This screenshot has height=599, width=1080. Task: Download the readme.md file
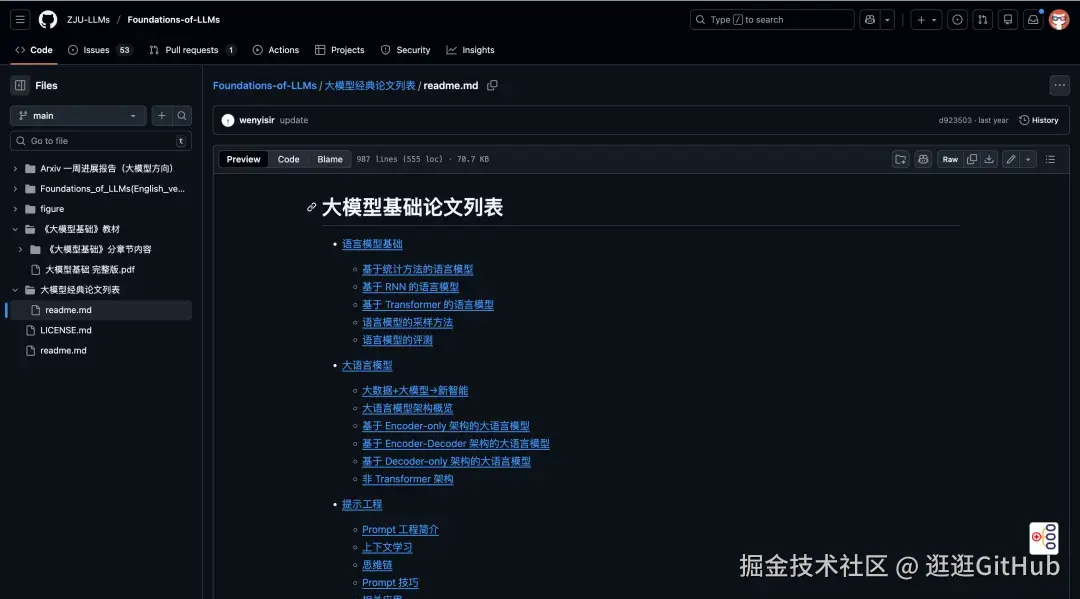tap(988, 159)
